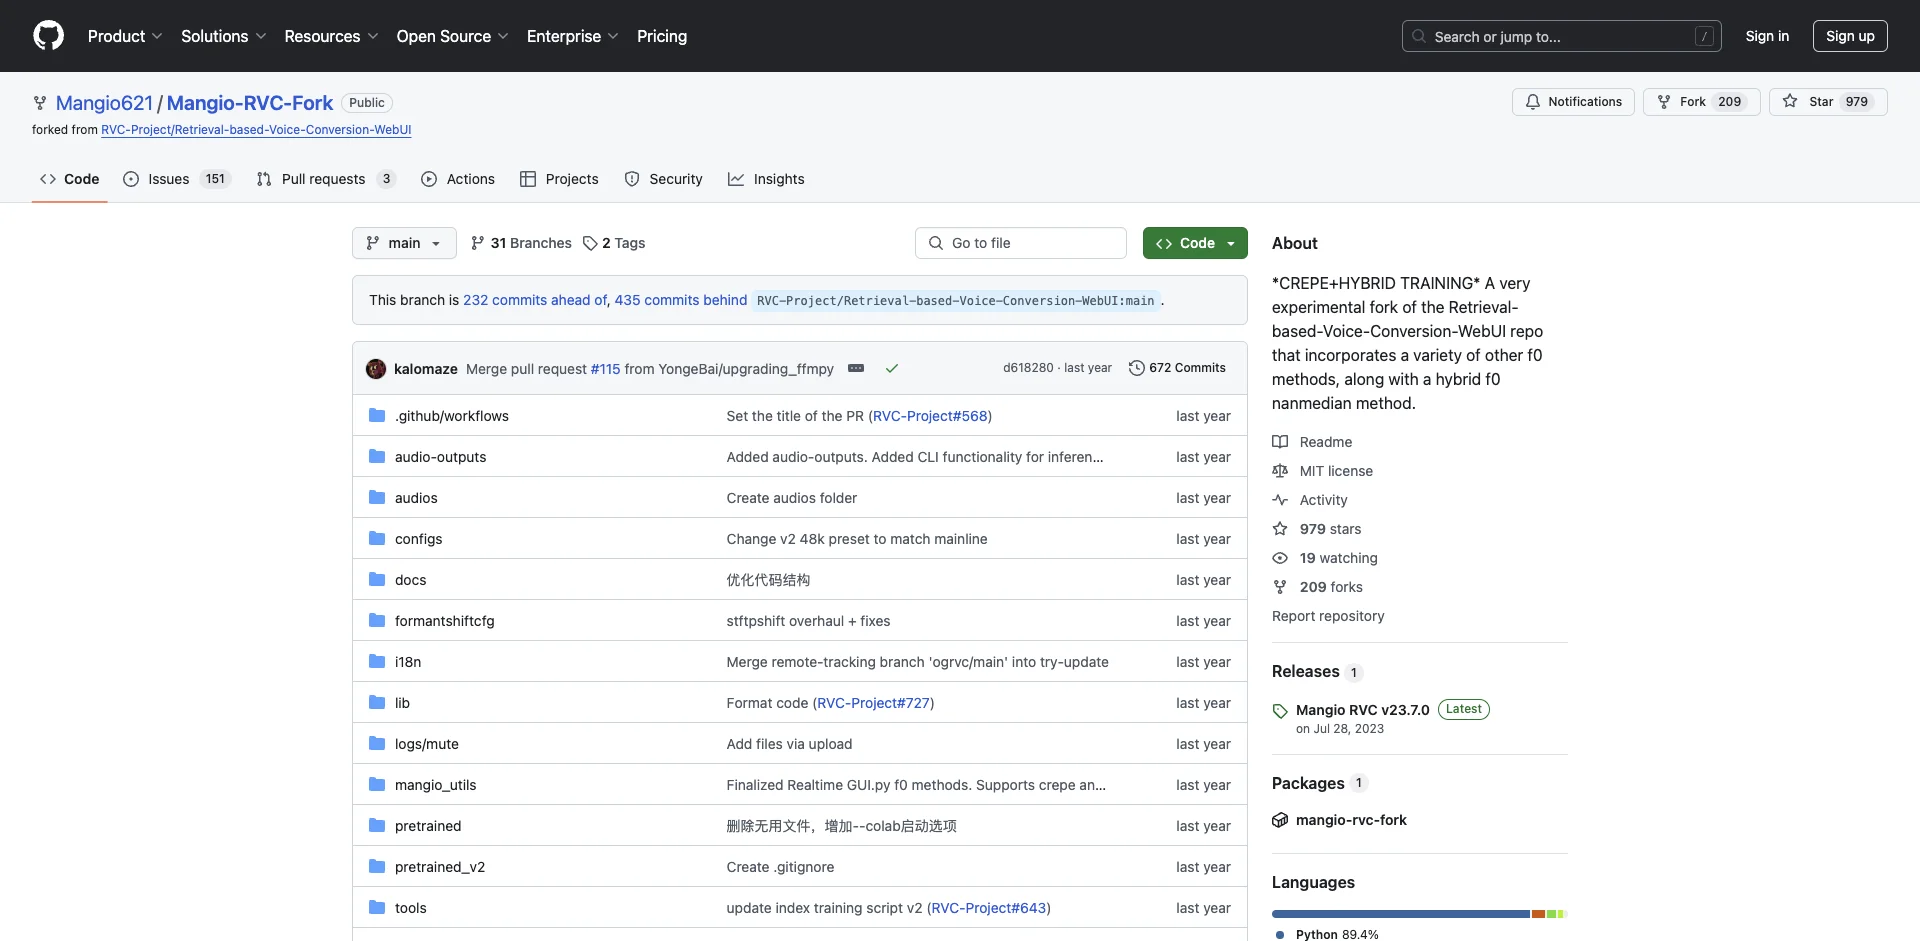Expand commit message ellipsis icon
The height and width of the screenshot is (941, 1920).
[856, 368]
